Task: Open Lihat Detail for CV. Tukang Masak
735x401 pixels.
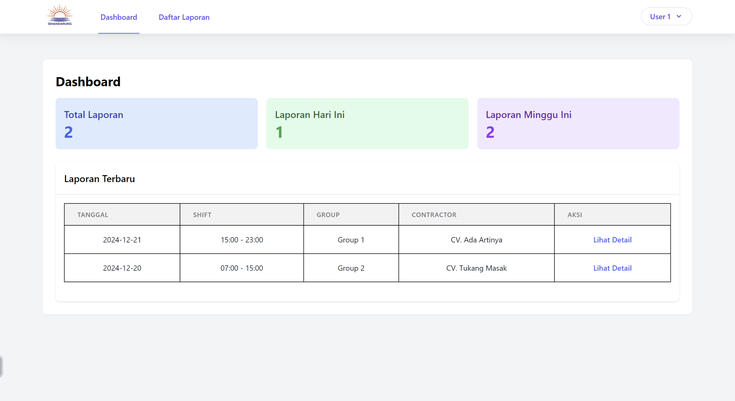Action: [612, 268]
